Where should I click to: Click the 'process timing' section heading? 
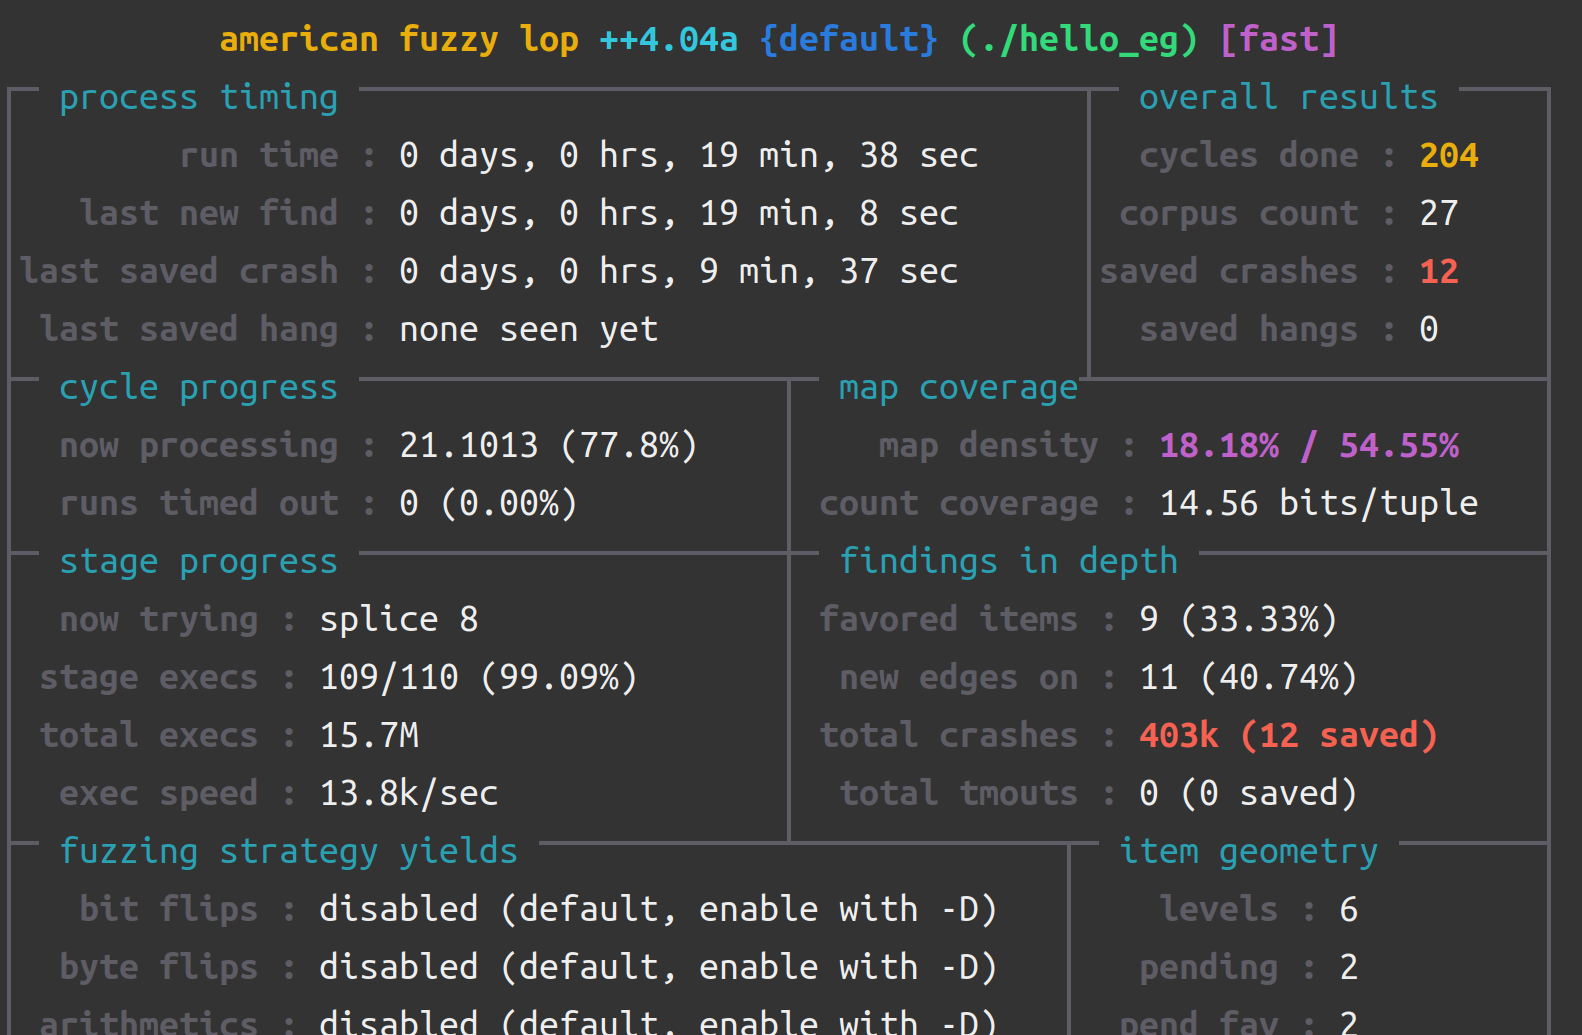pos(199,98)
